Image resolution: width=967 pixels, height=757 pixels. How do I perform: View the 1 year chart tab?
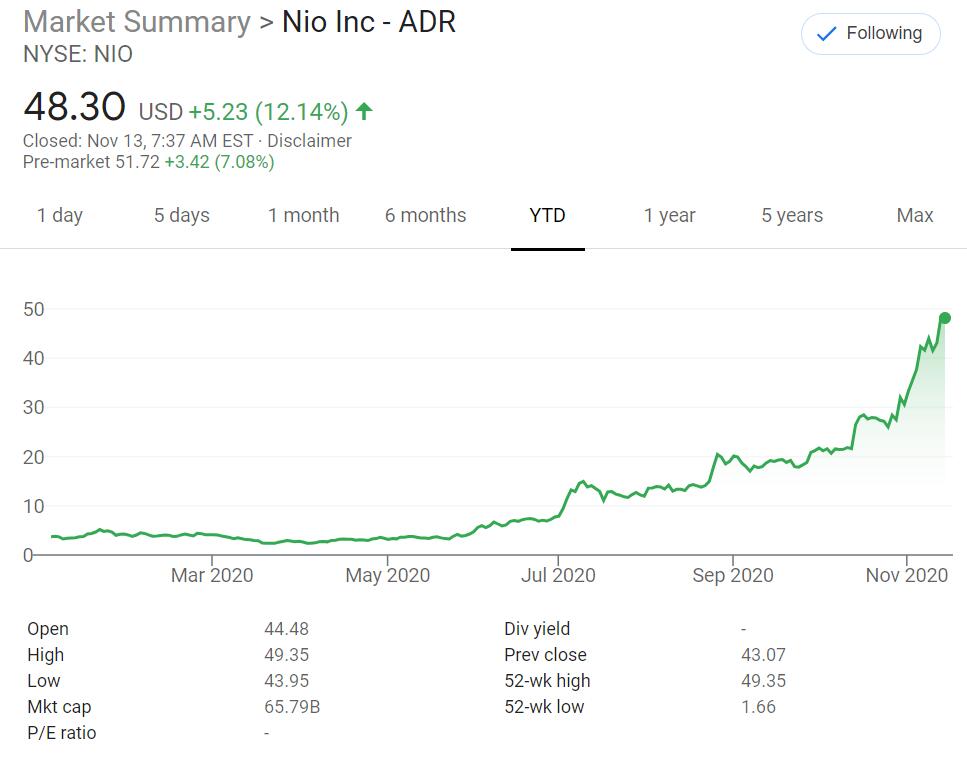pyautogui.click(x=669, y=215)
